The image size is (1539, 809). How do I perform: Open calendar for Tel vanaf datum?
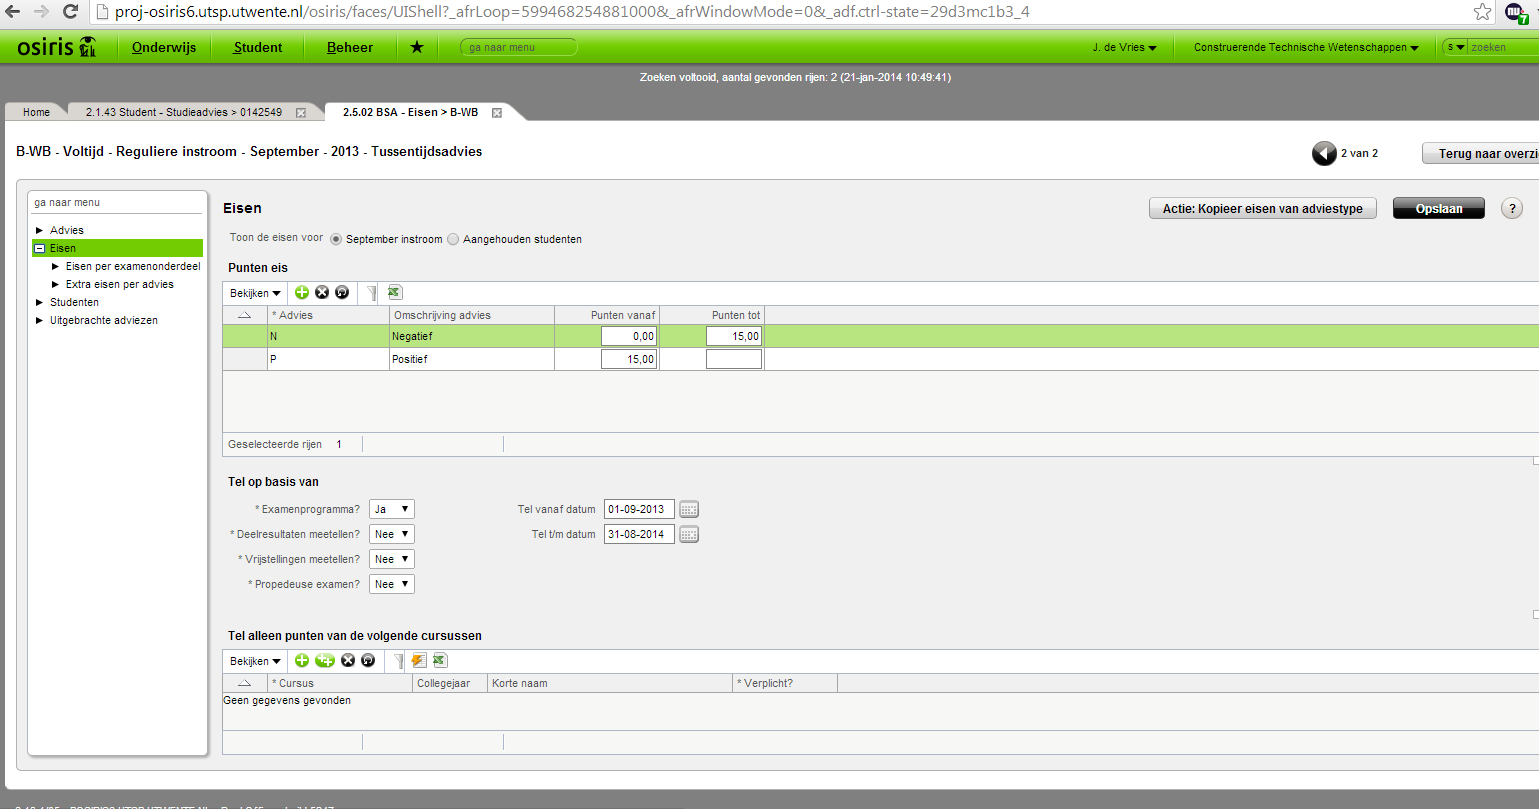(x=689, y=509)
